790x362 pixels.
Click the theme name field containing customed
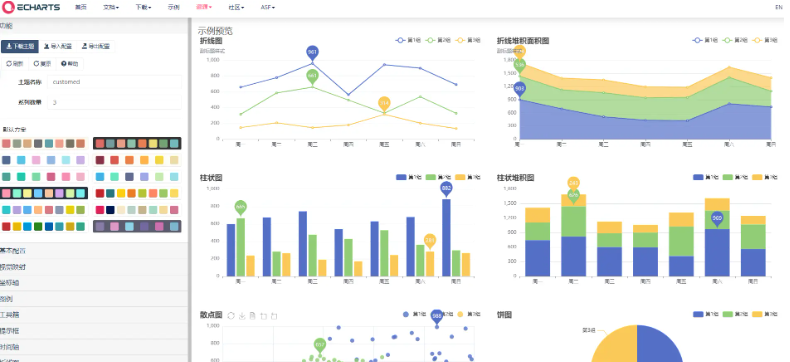pyautogui.click(x=114, y=82)
